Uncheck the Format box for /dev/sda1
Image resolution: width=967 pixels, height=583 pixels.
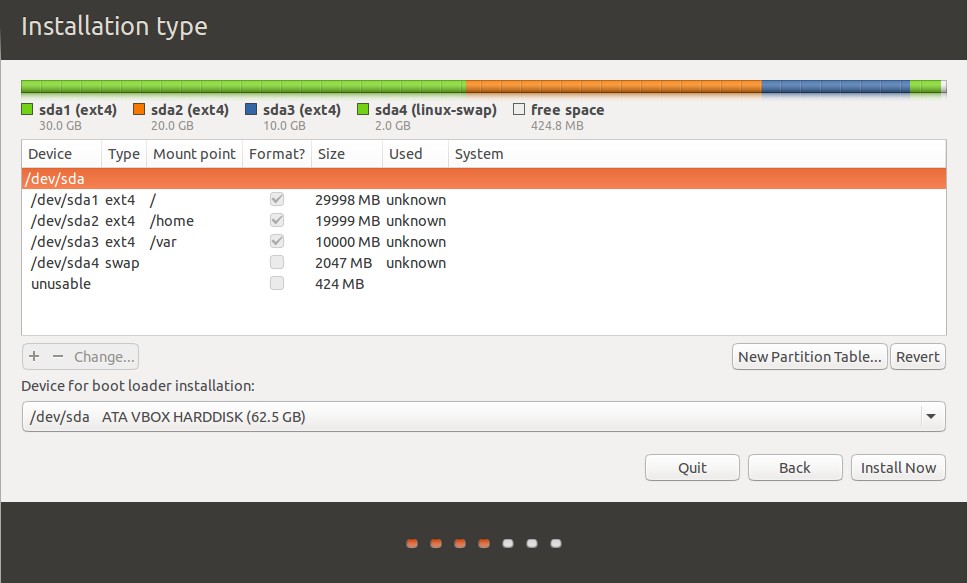pyautogui.click(x=276, y=199)
